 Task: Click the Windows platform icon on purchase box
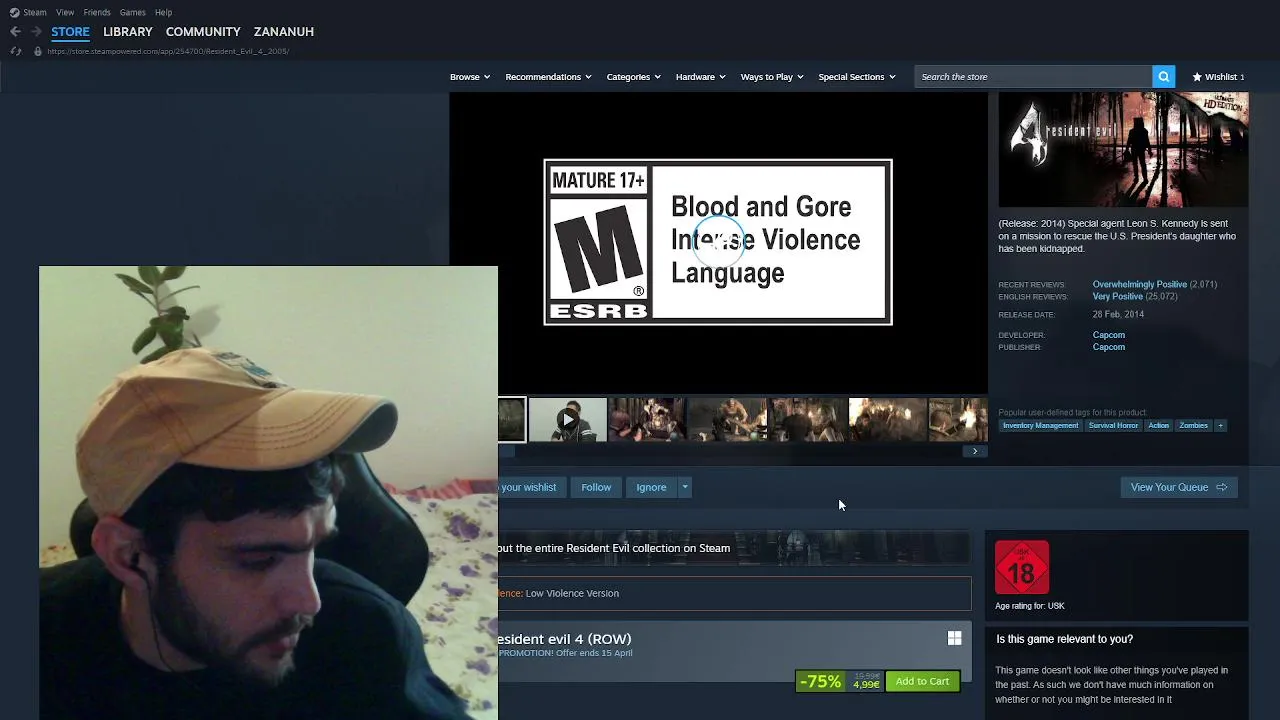(954, 638)
